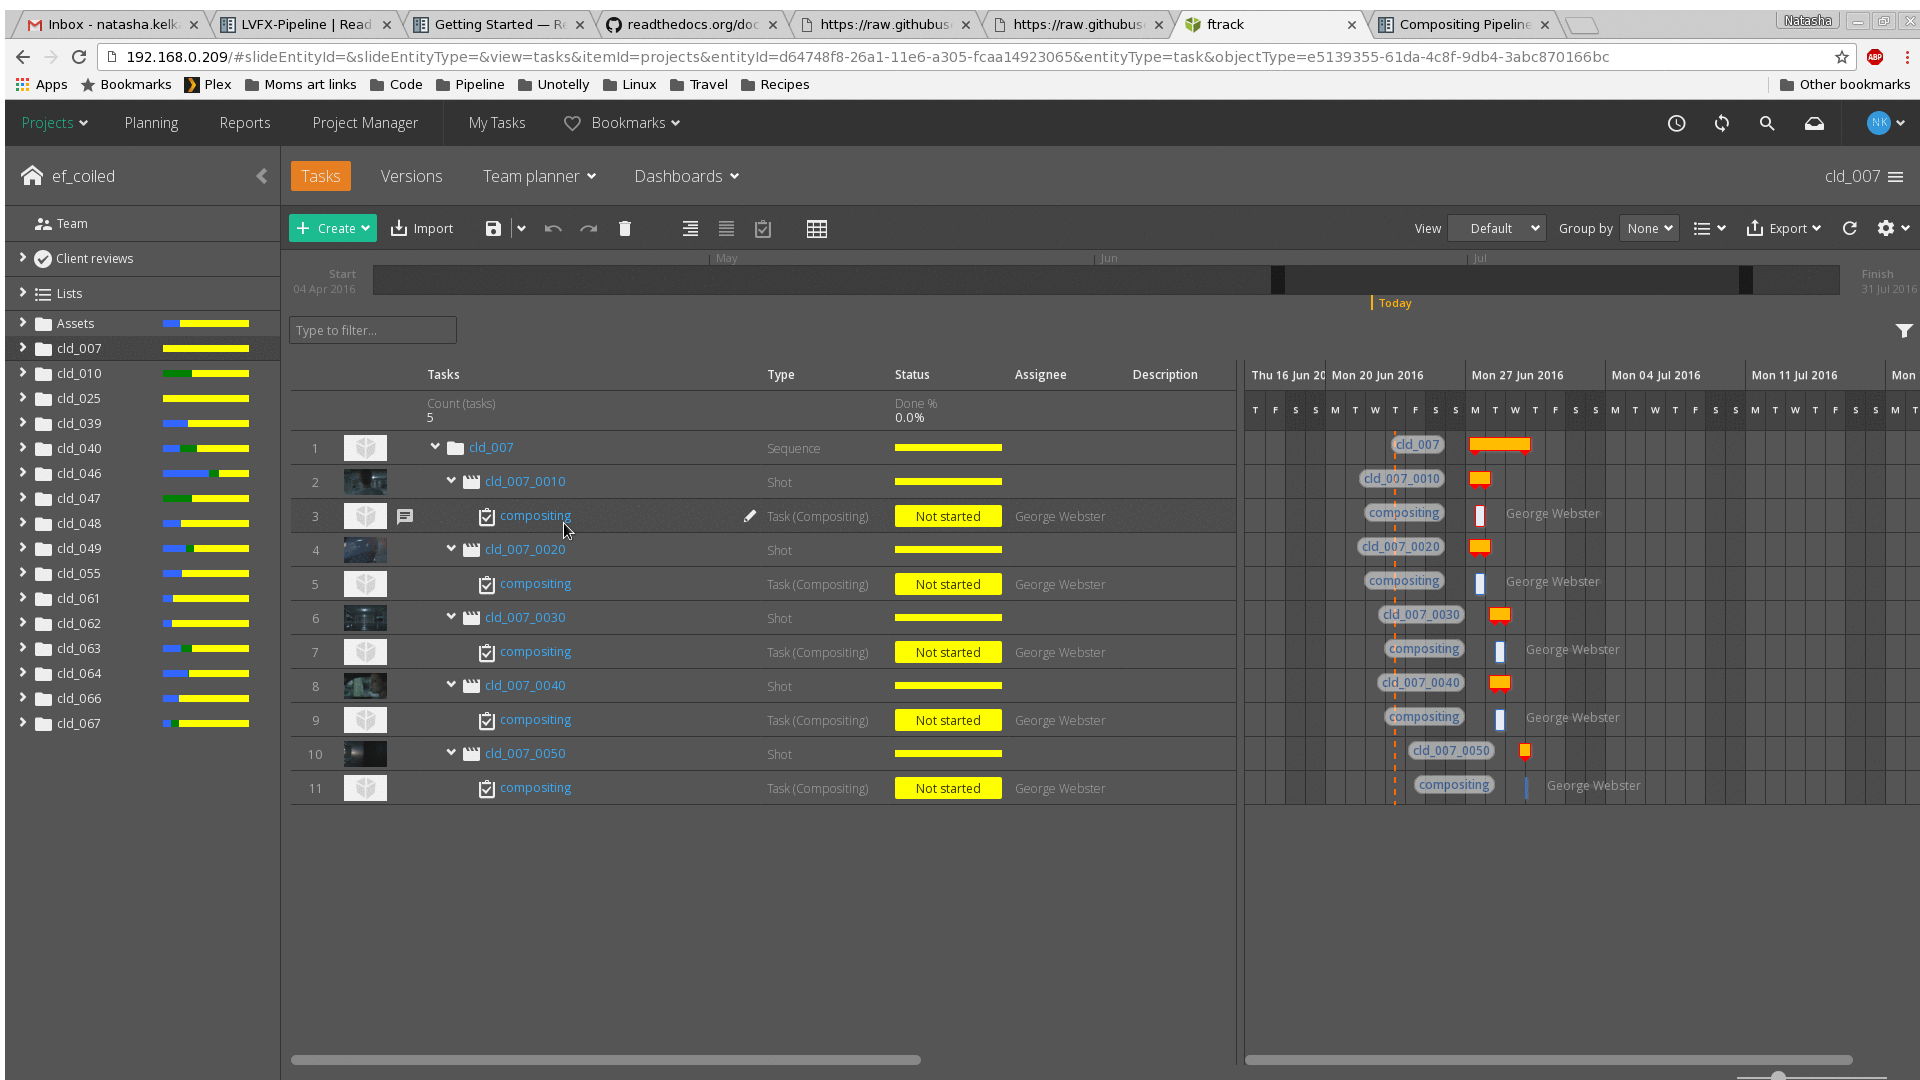Expand the cld_010 tree item
The height and width of the screenshot is (1080, 1920).
22,373
